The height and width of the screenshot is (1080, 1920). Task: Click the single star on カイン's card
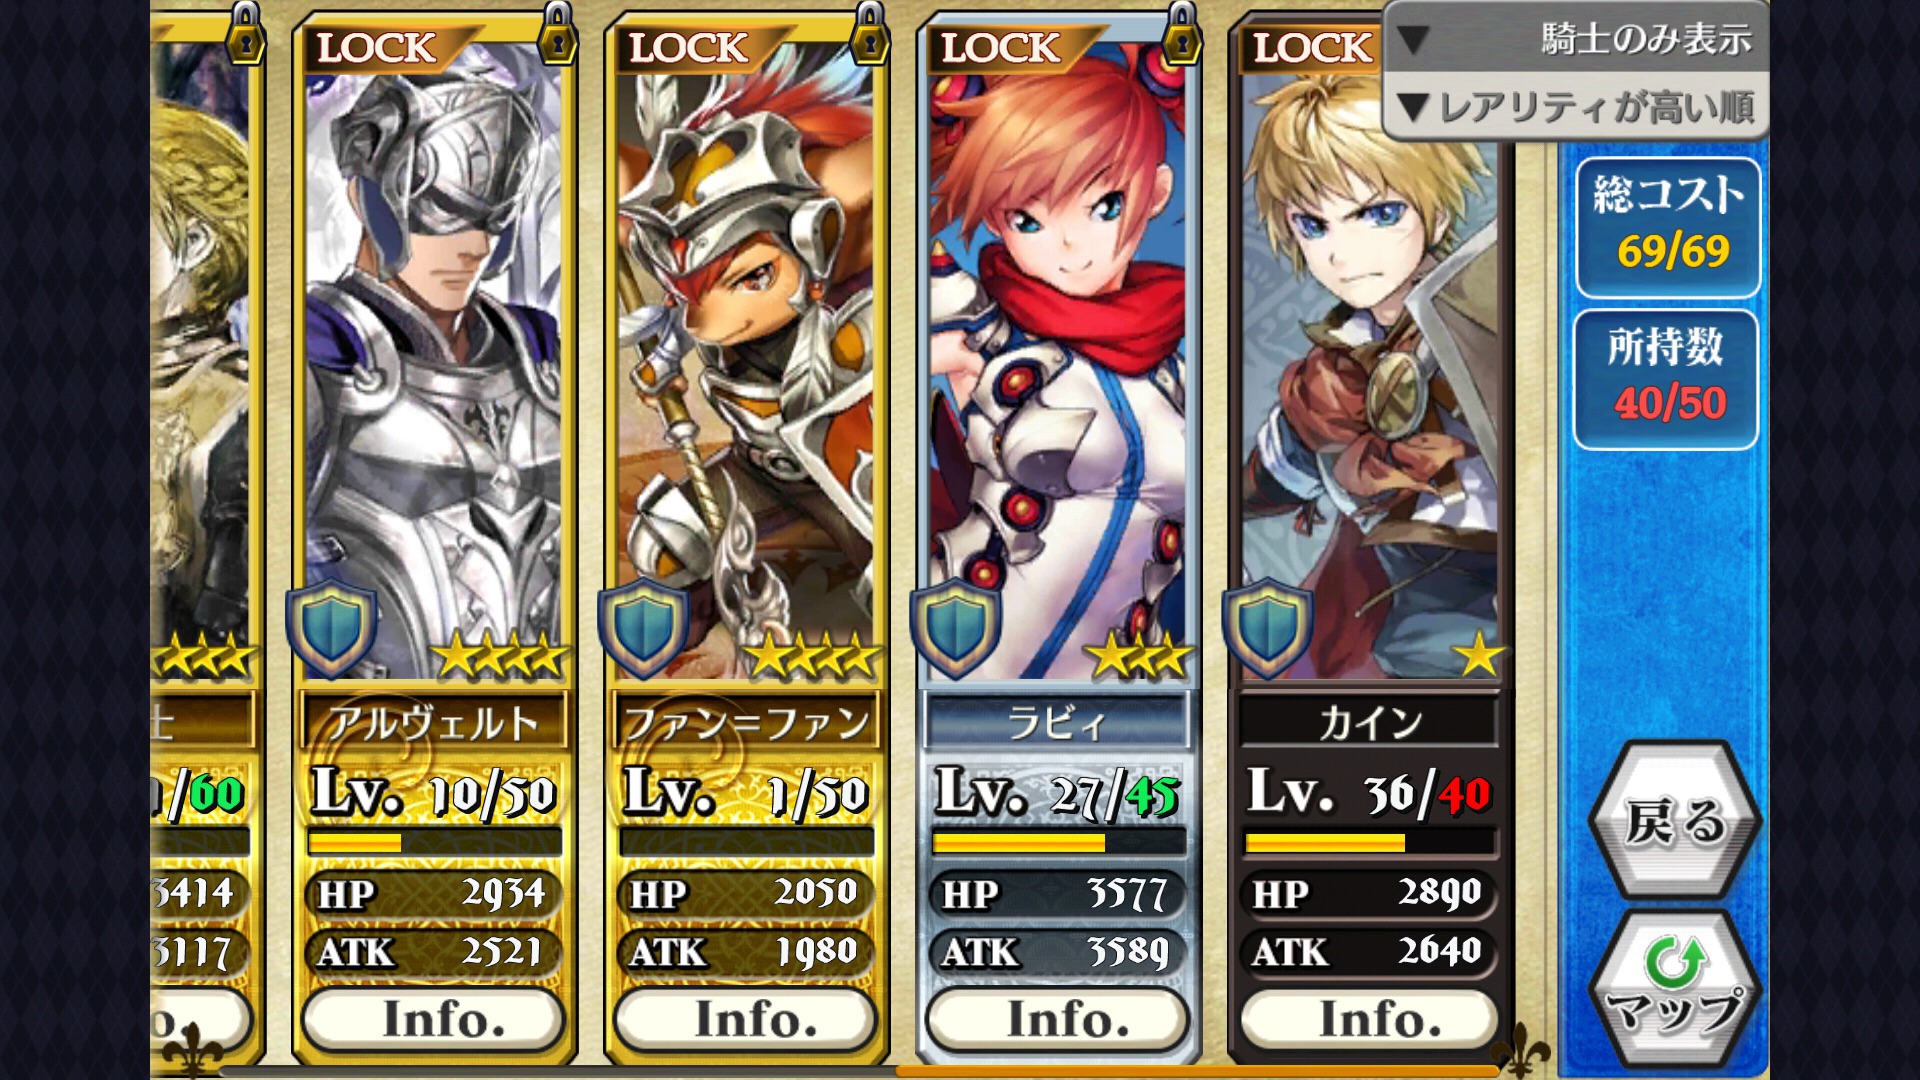pyautogui.click(x=1478, y=656)
